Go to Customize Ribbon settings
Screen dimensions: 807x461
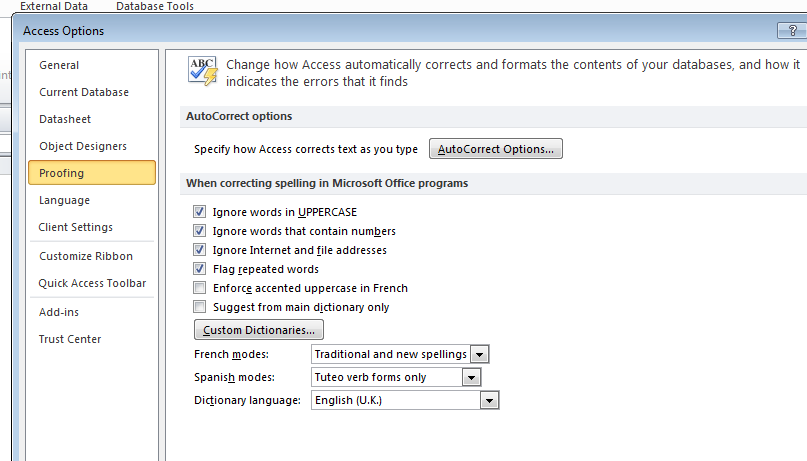[86, 256]
